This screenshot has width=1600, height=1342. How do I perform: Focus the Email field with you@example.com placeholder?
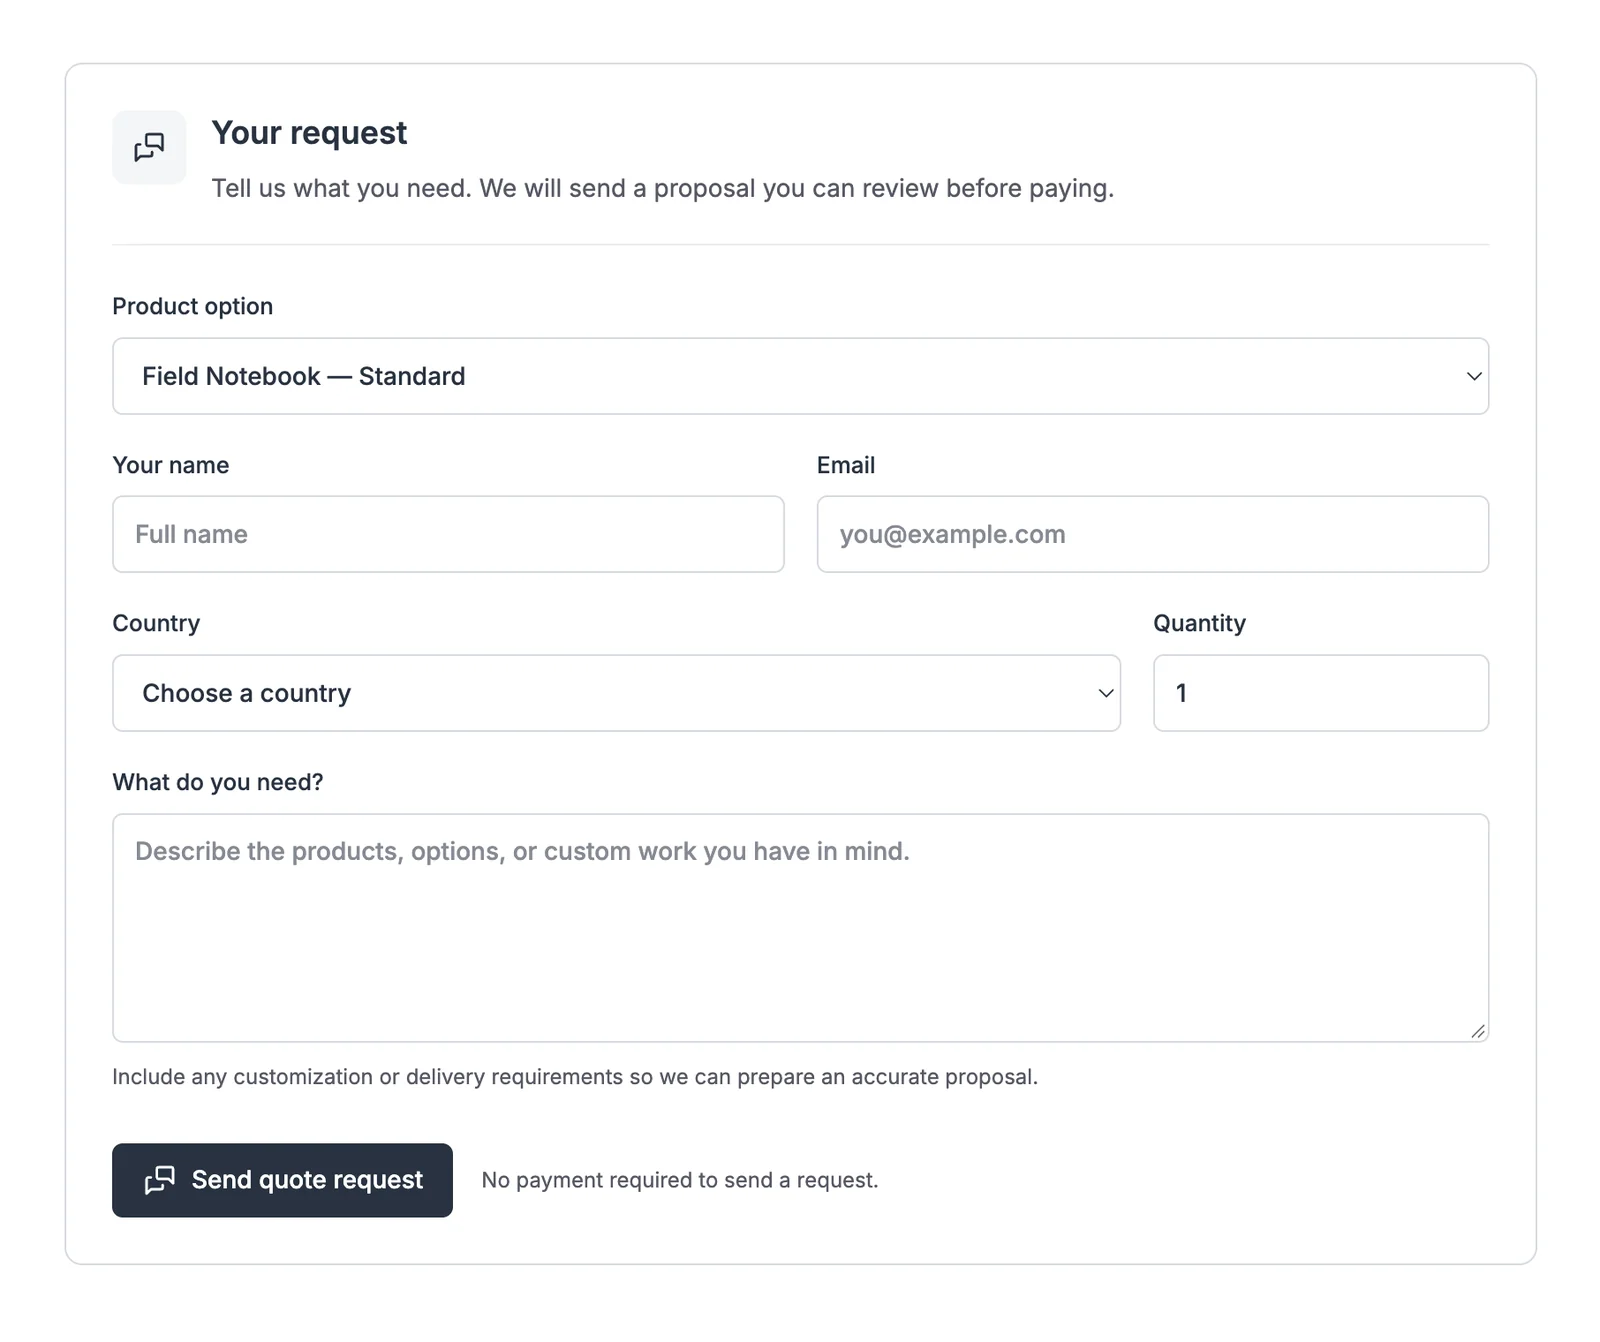click(x=1152, y=534)
